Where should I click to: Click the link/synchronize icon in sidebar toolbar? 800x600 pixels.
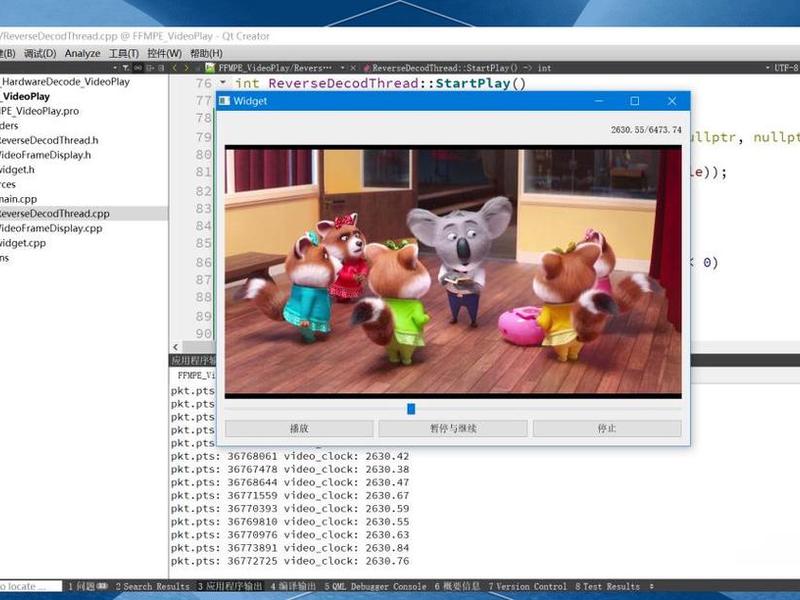point(138,67)
